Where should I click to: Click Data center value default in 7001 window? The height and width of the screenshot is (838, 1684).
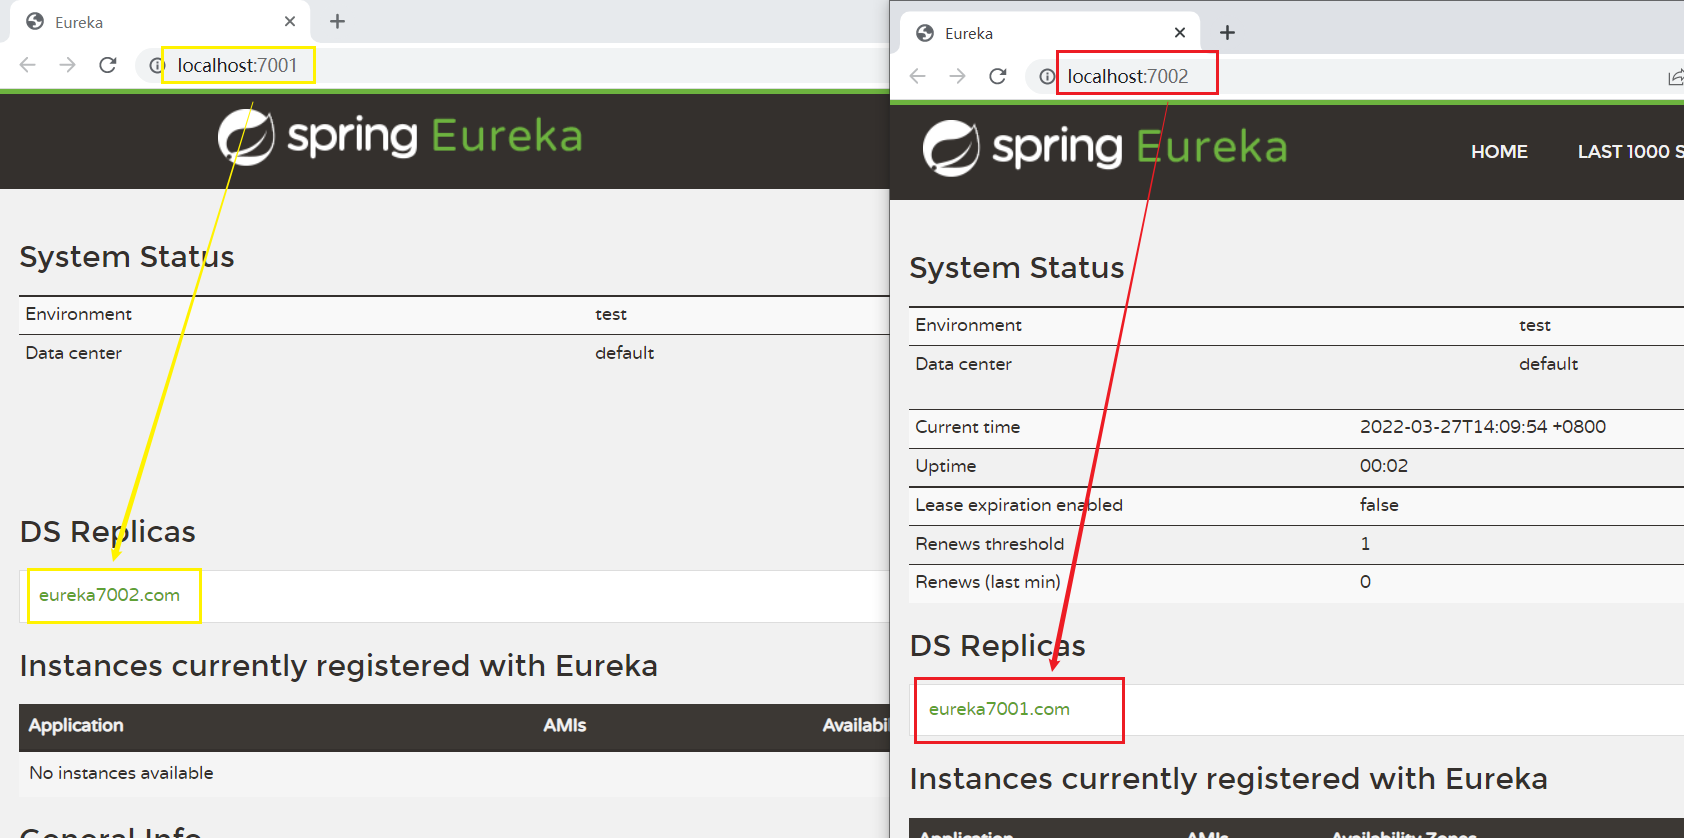point(625,353)
